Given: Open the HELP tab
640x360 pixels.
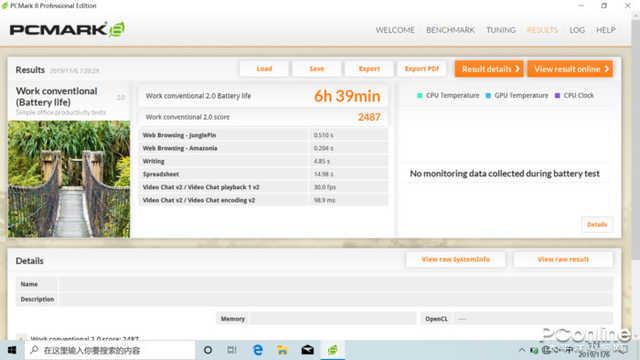Looking at the screenshot, I should (x=606, y=30).
